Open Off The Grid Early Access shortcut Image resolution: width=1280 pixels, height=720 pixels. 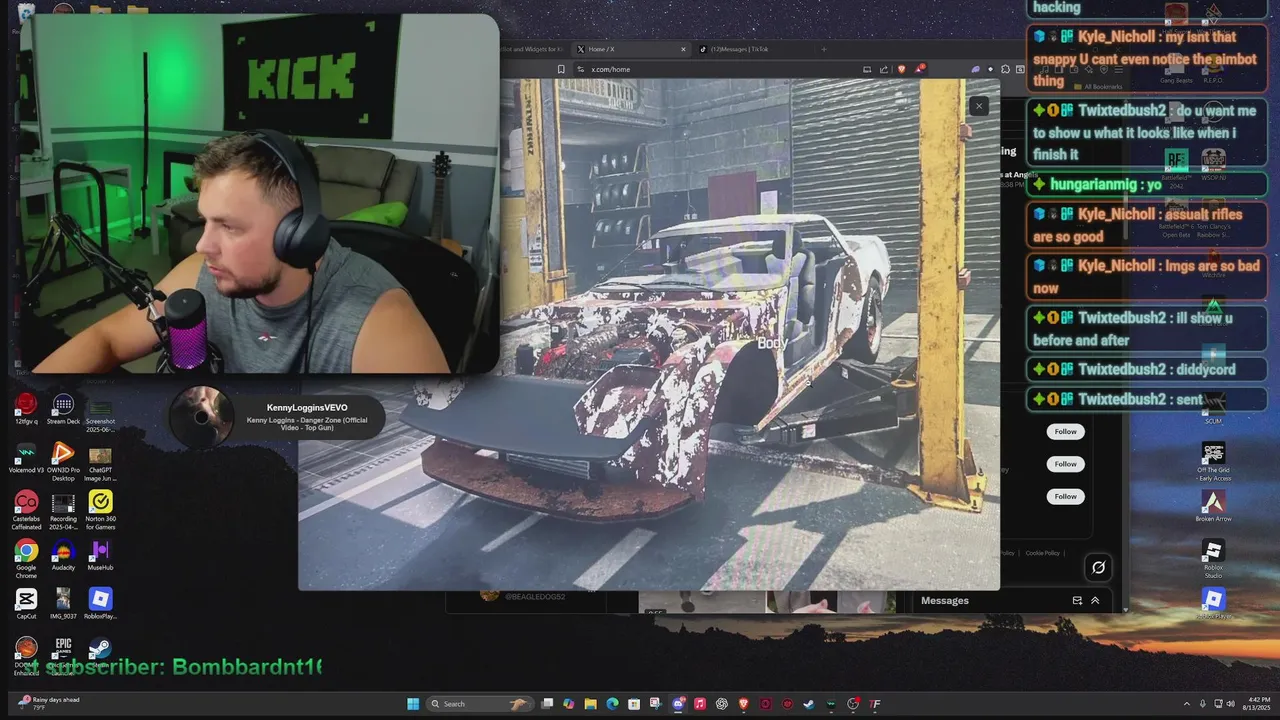(1213, 463)
